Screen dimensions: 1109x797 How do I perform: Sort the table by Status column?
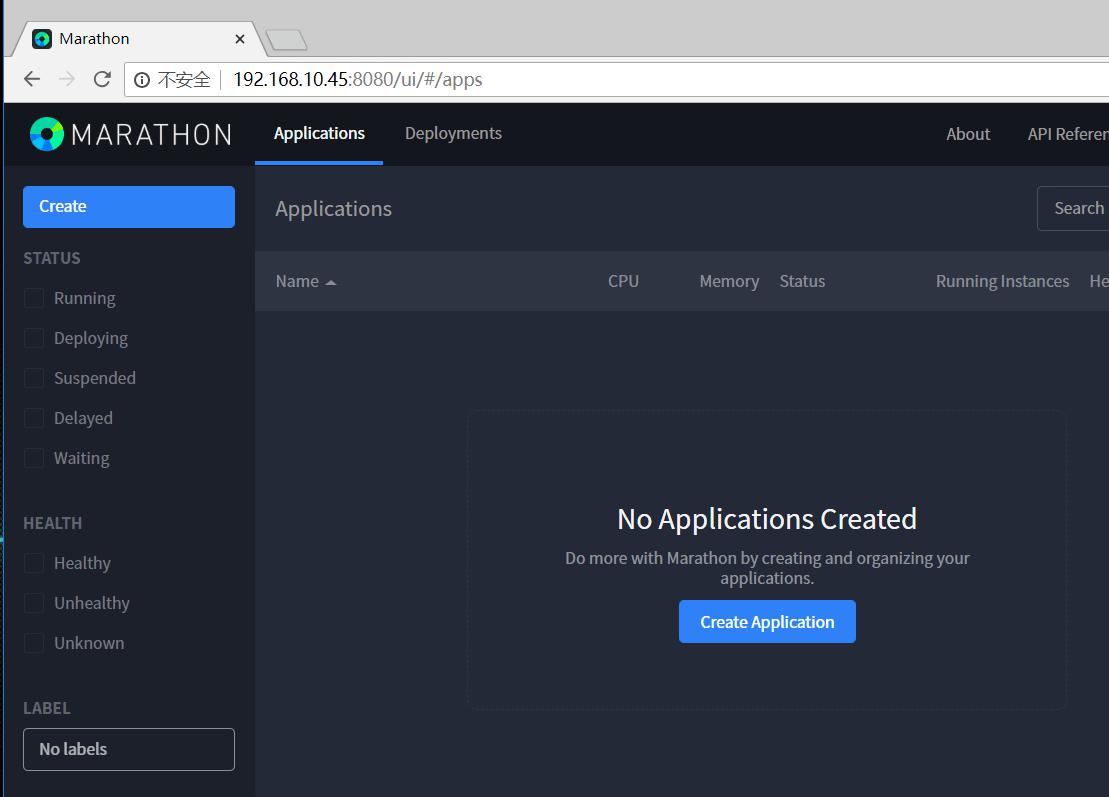(802, 281)
